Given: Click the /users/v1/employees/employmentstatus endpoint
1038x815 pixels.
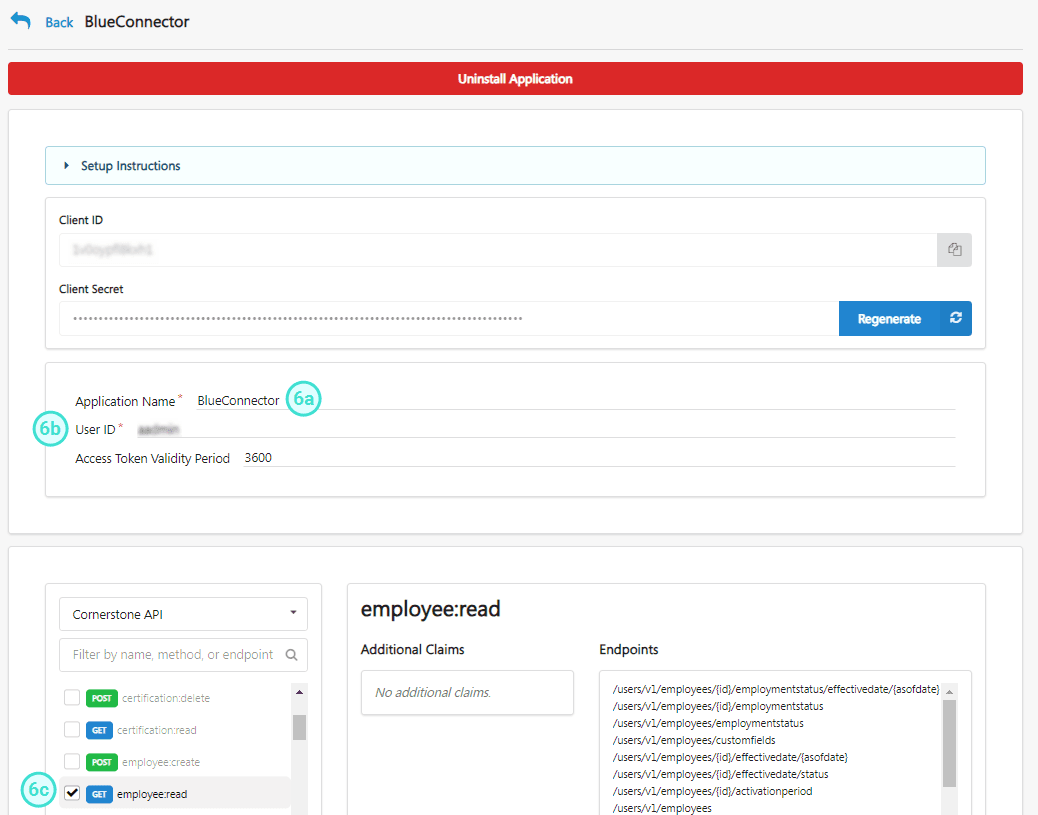Looking at the screenshot, I should (x=708, y=724).
